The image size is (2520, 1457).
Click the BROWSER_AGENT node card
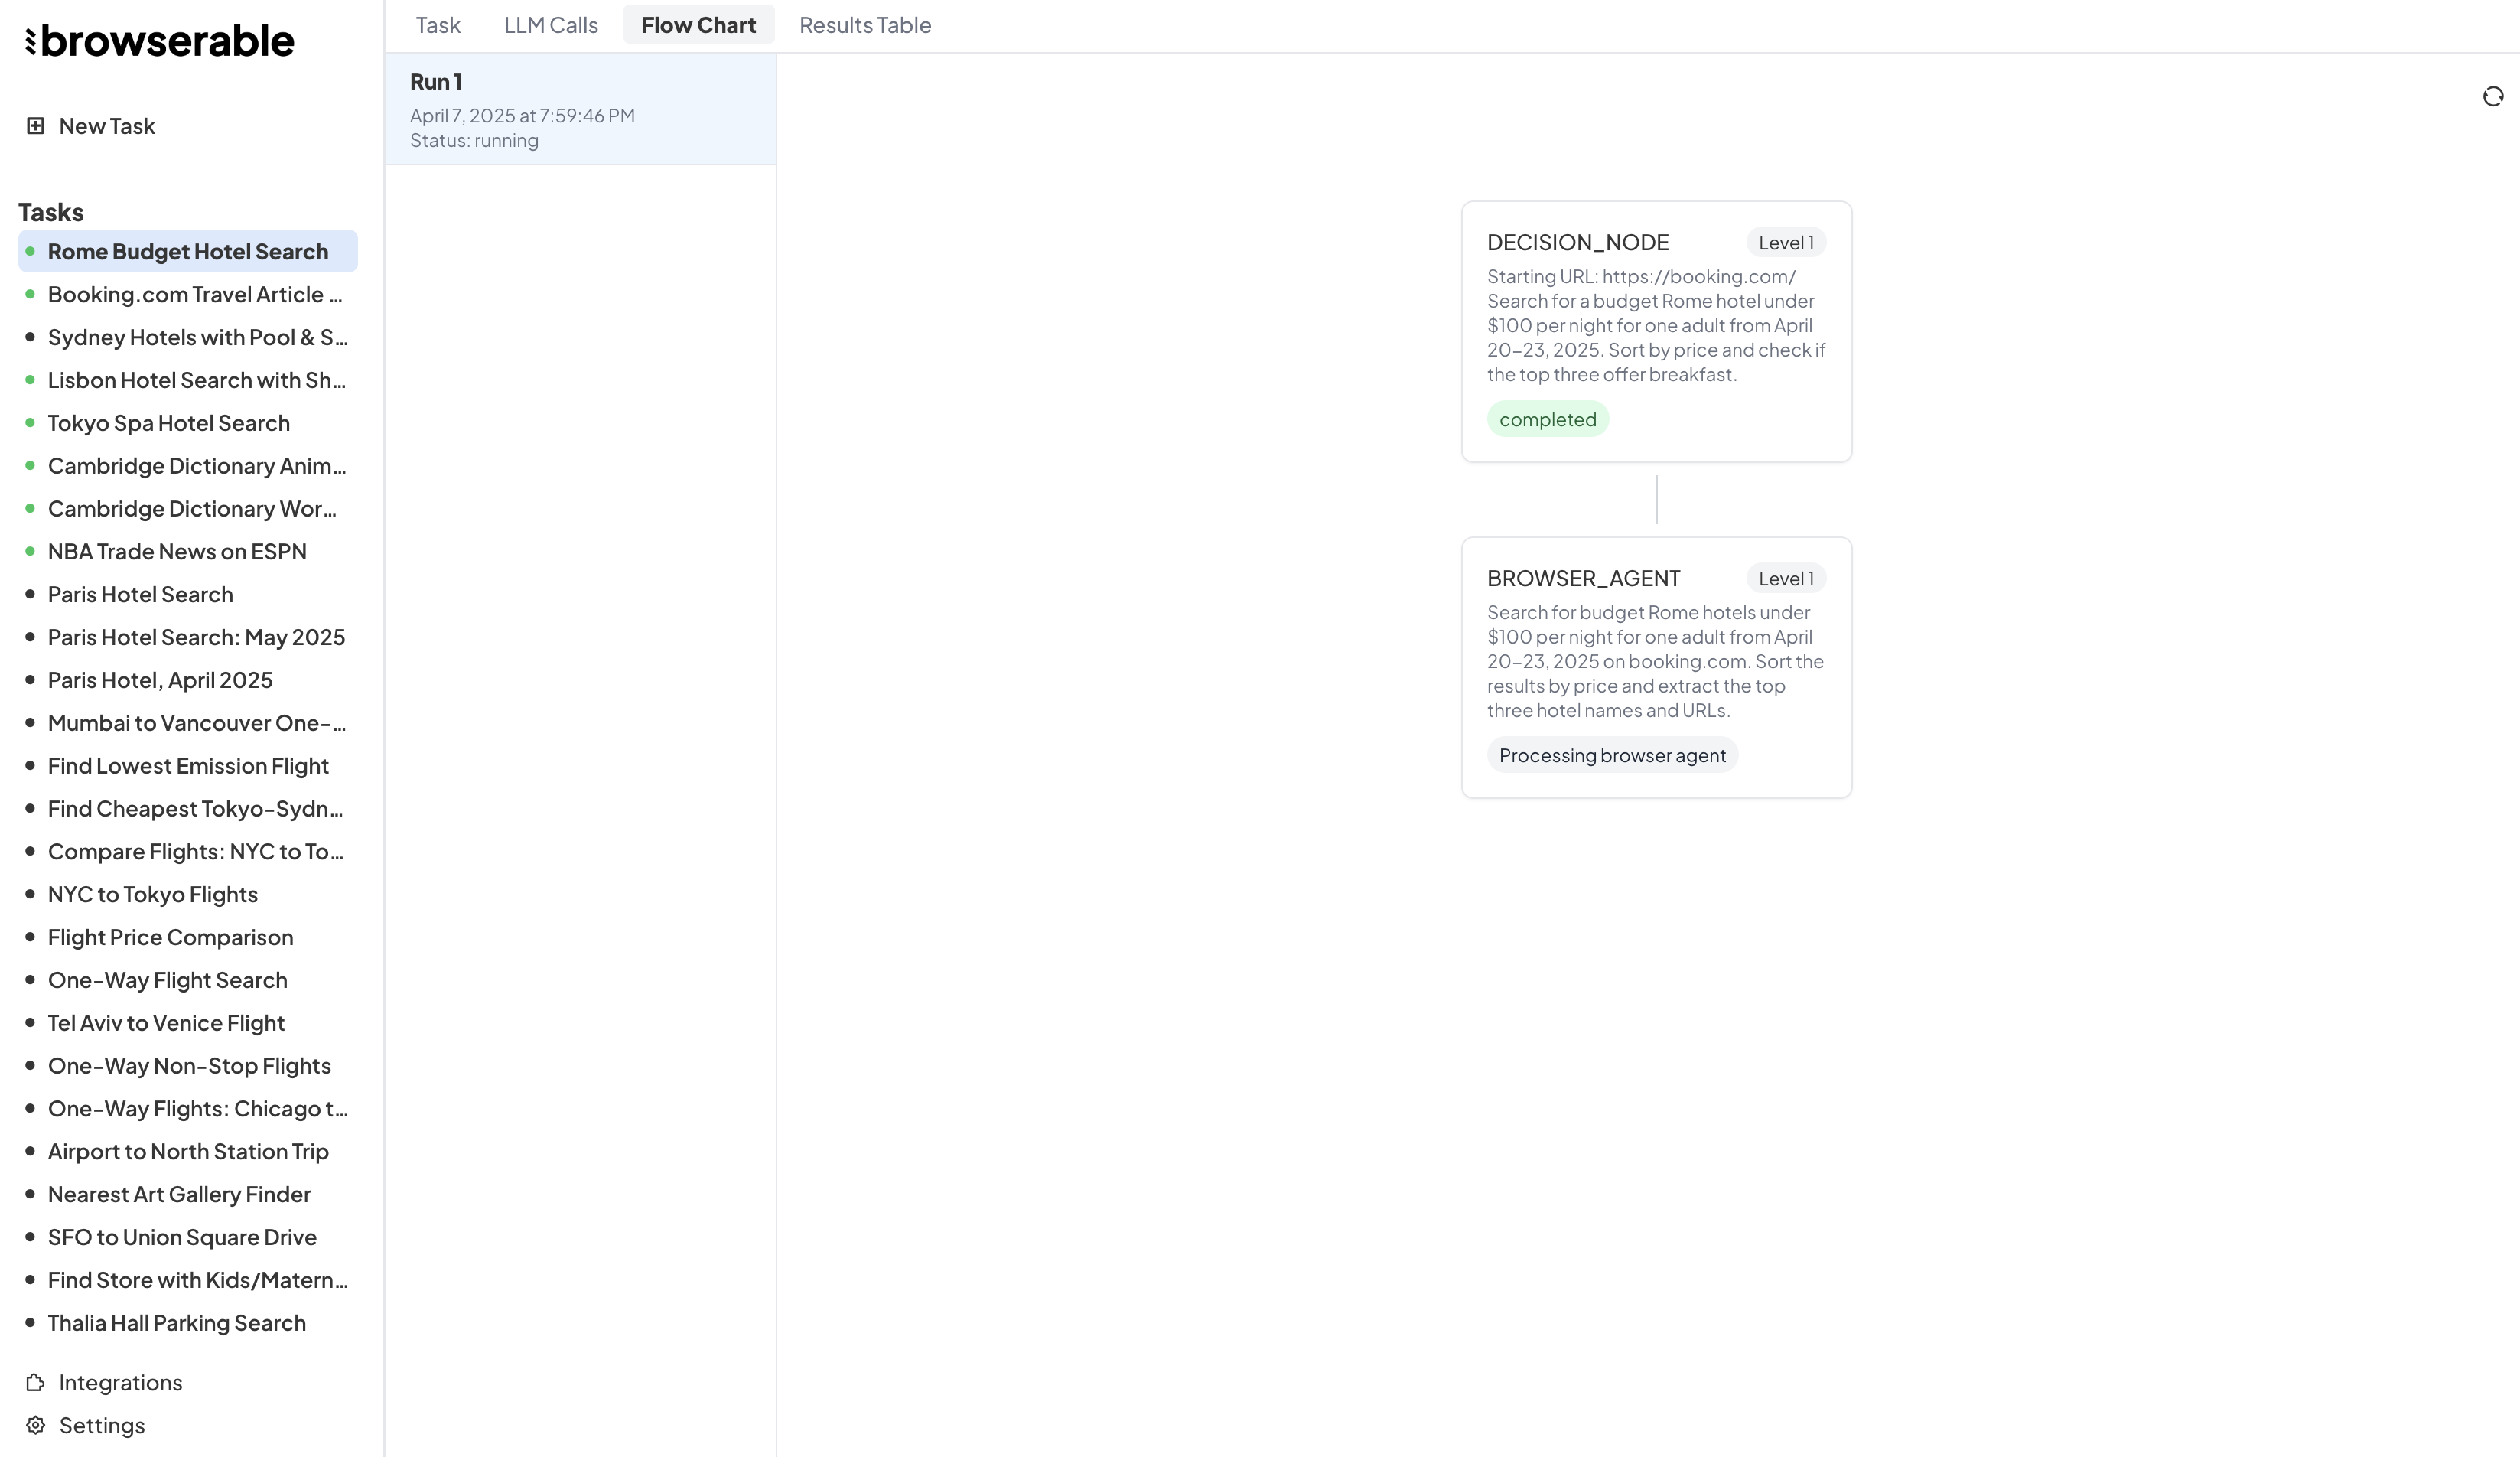1656,666
